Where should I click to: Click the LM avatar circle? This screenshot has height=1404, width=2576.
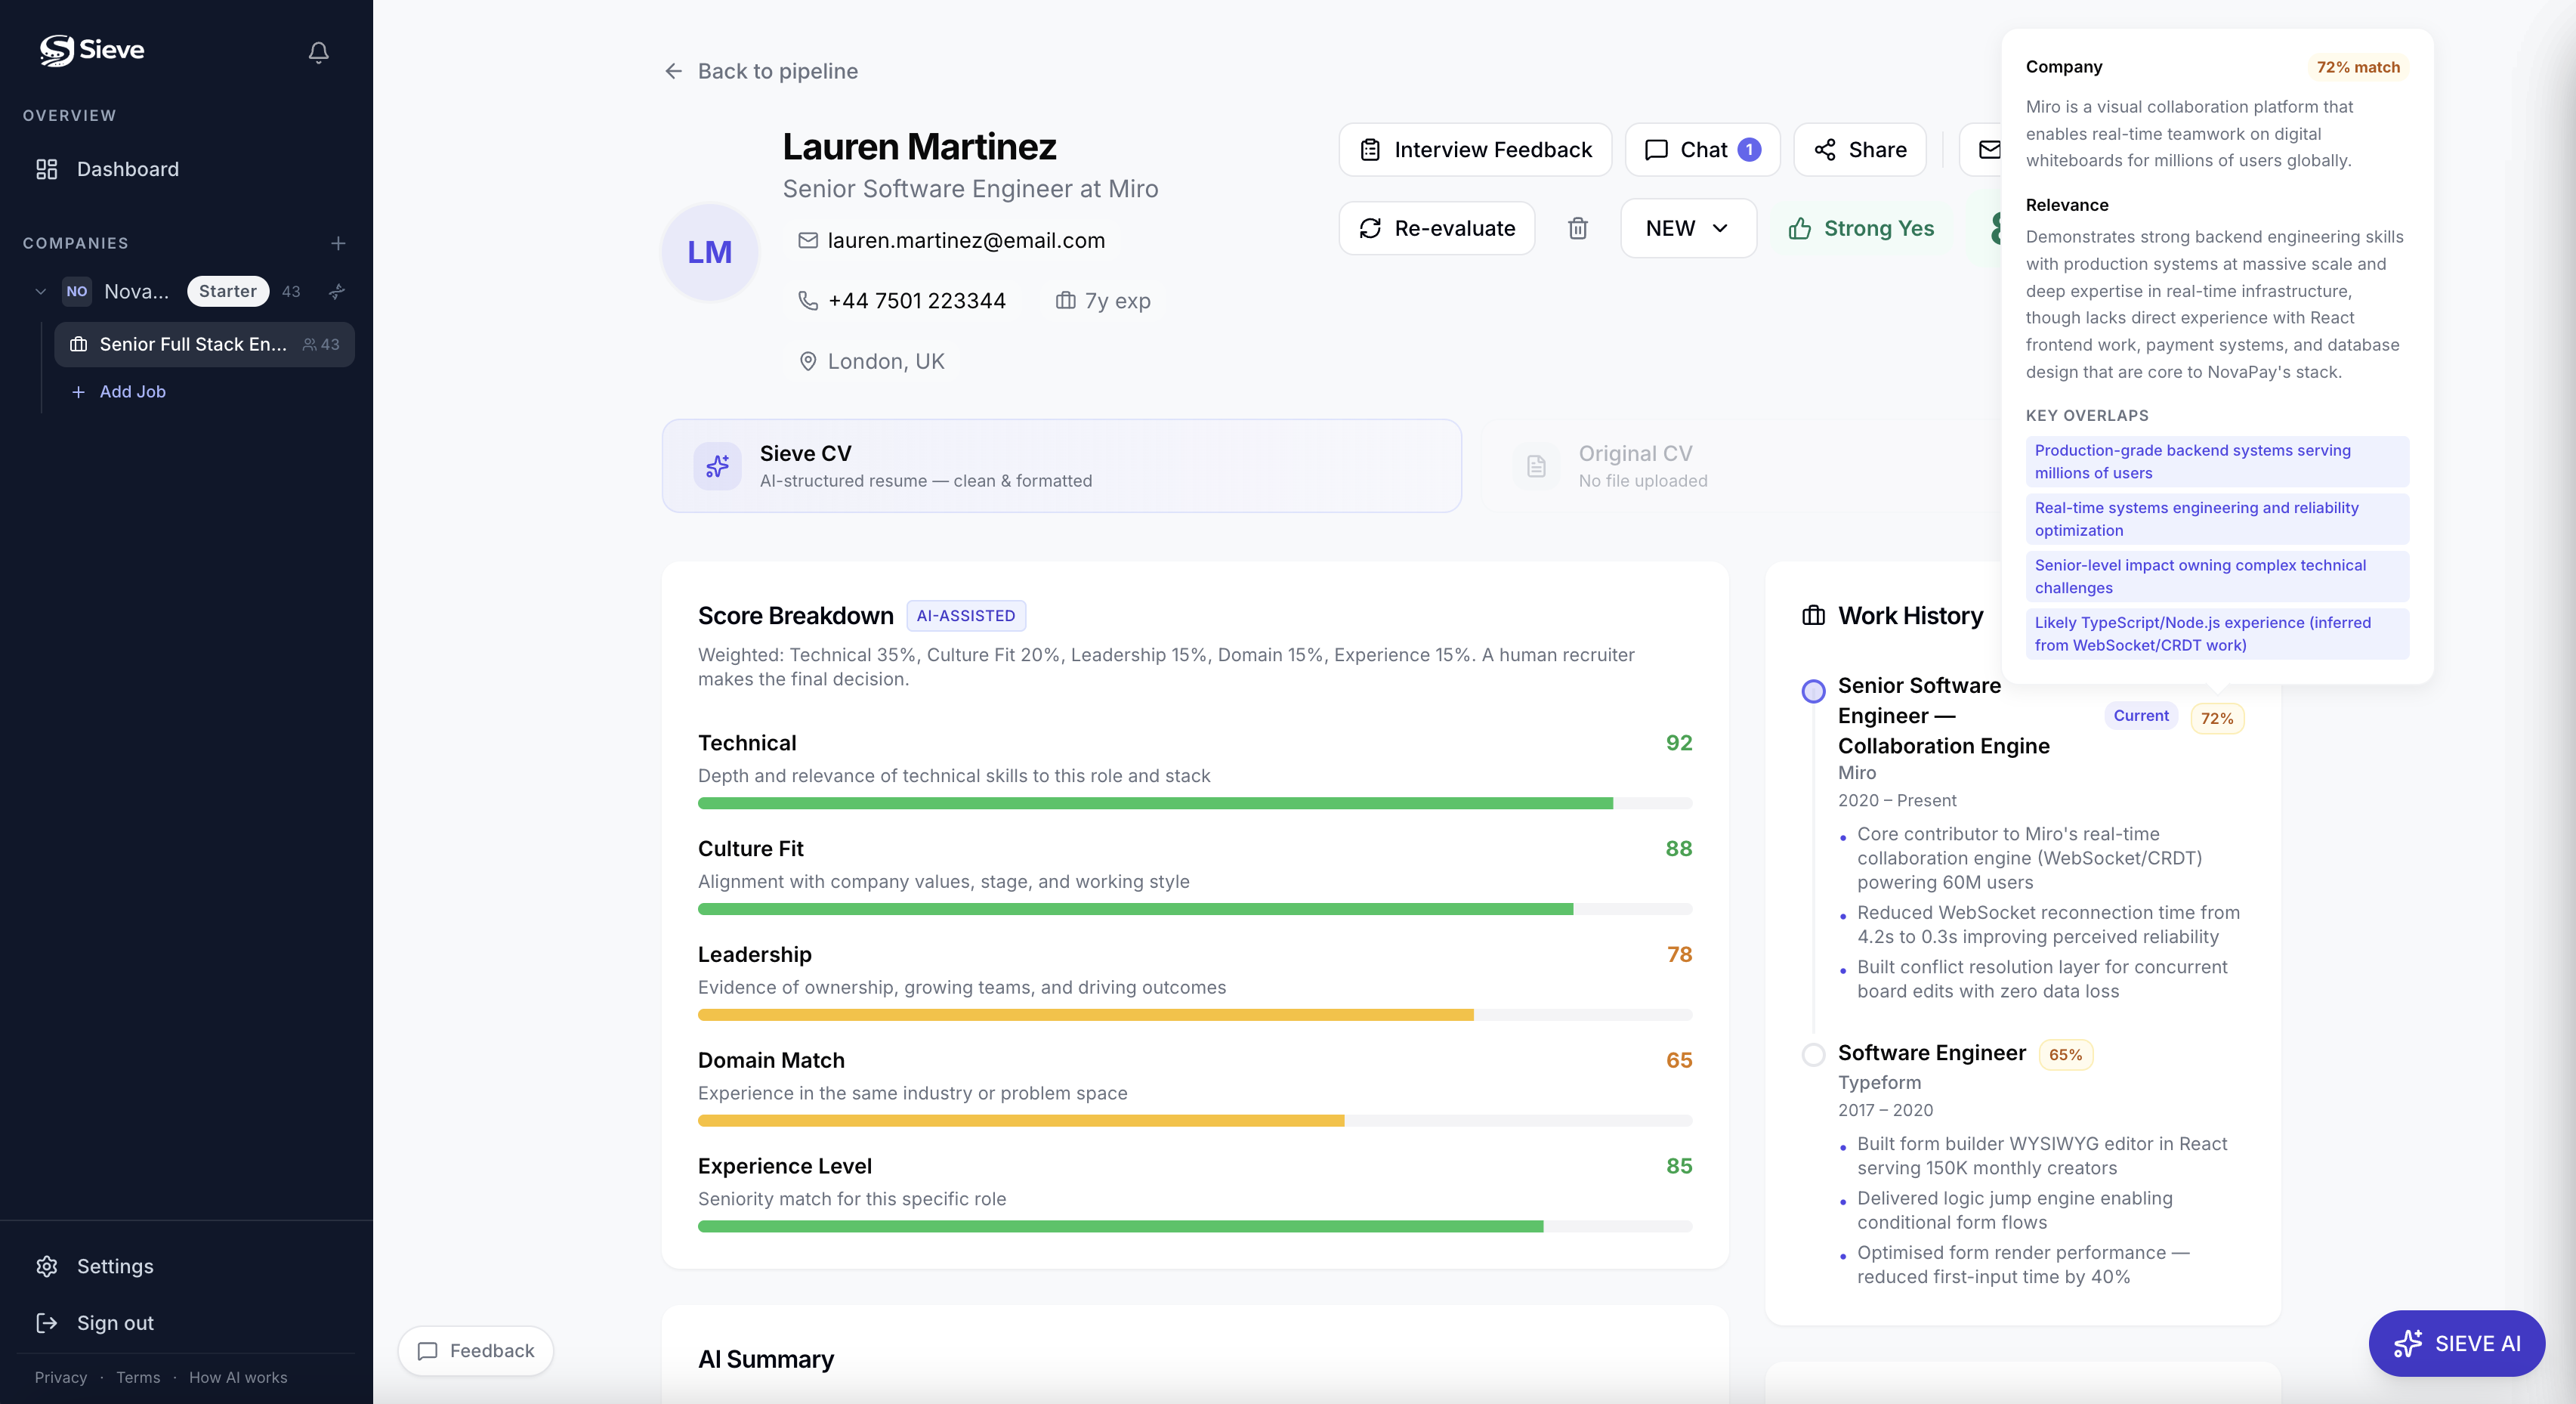pyautogui.click(x=709, y=252)
